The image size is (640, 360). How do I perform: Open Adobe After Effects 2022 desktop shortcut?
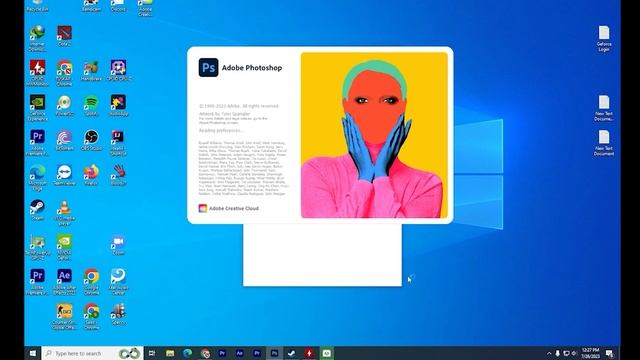(64, 282)
